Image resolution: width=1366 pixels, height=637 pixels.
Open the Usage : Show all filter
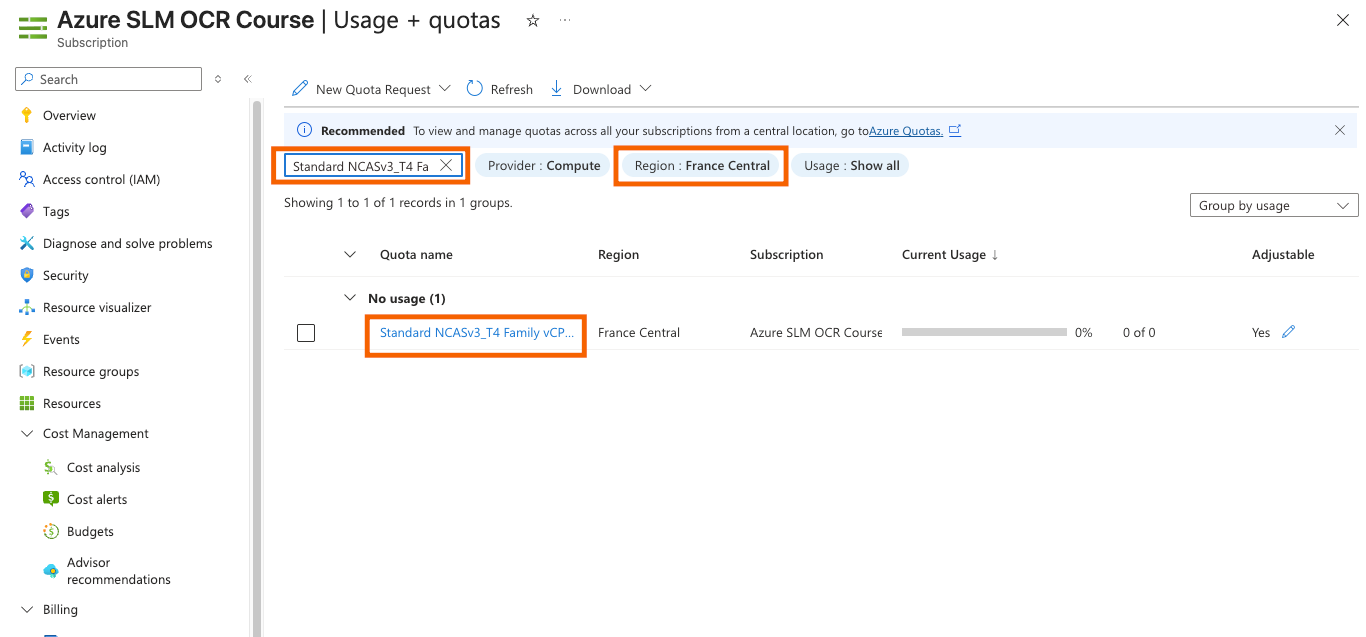click(x=851, y=166)
